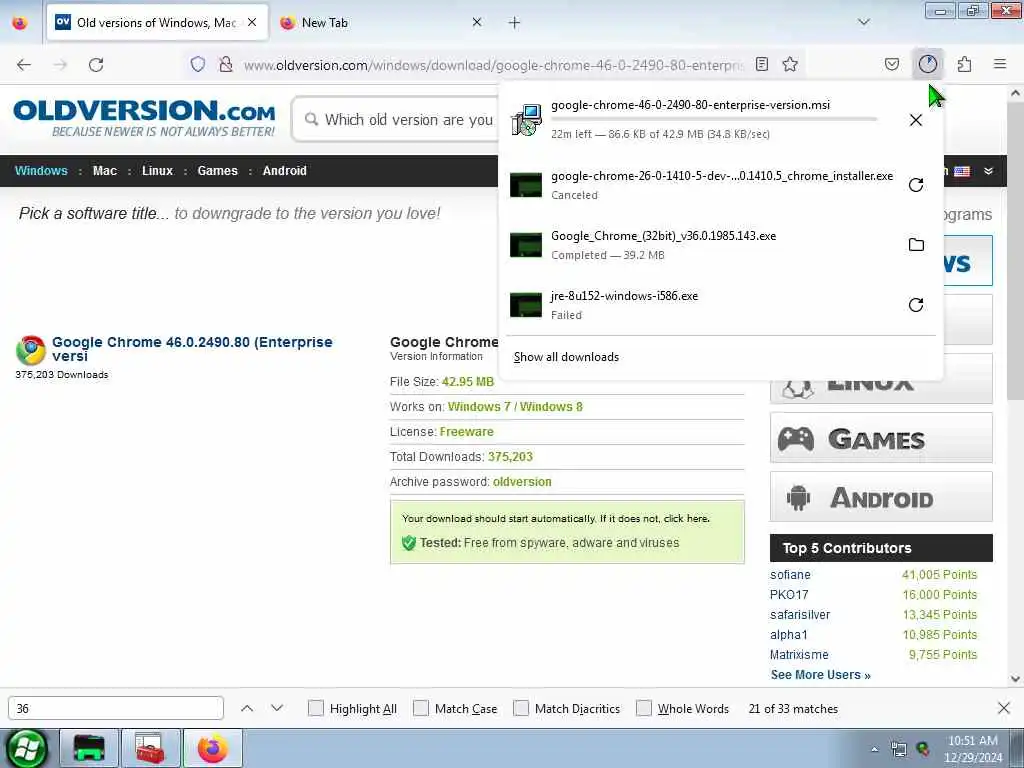1024x768 pixels.
Task: Enable Whole Words matching
Action: tap(644, 708)
